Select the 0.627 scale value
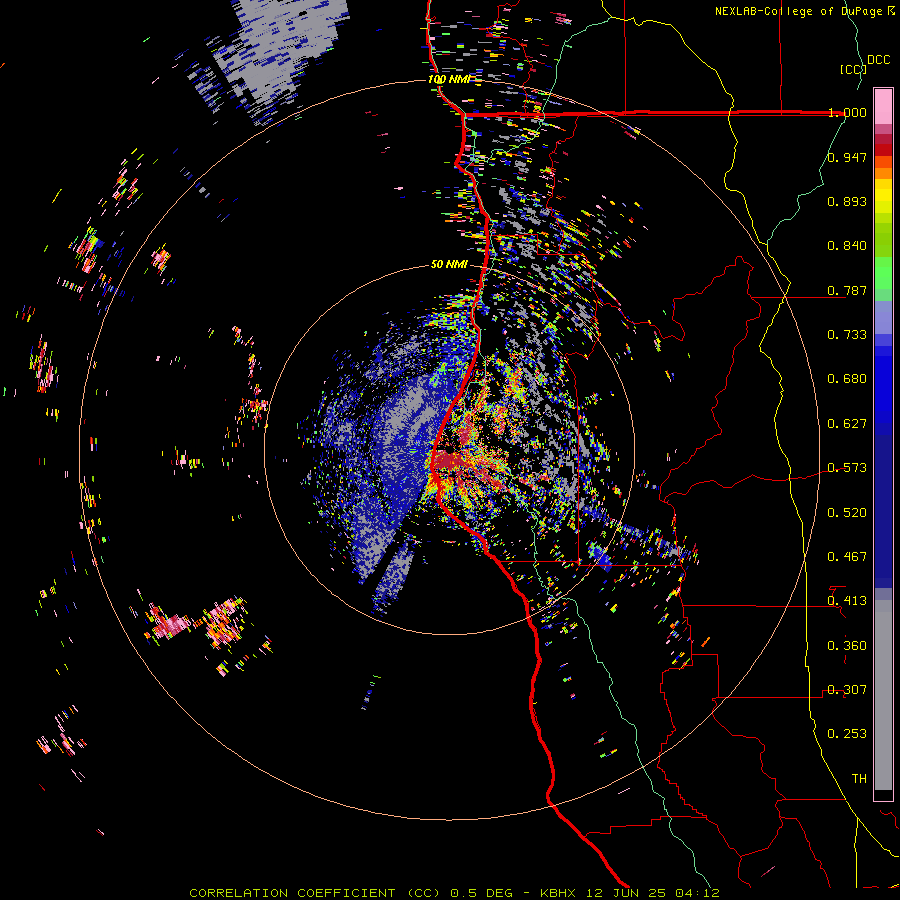The image size is (900, 900). [x=847, y=424]
